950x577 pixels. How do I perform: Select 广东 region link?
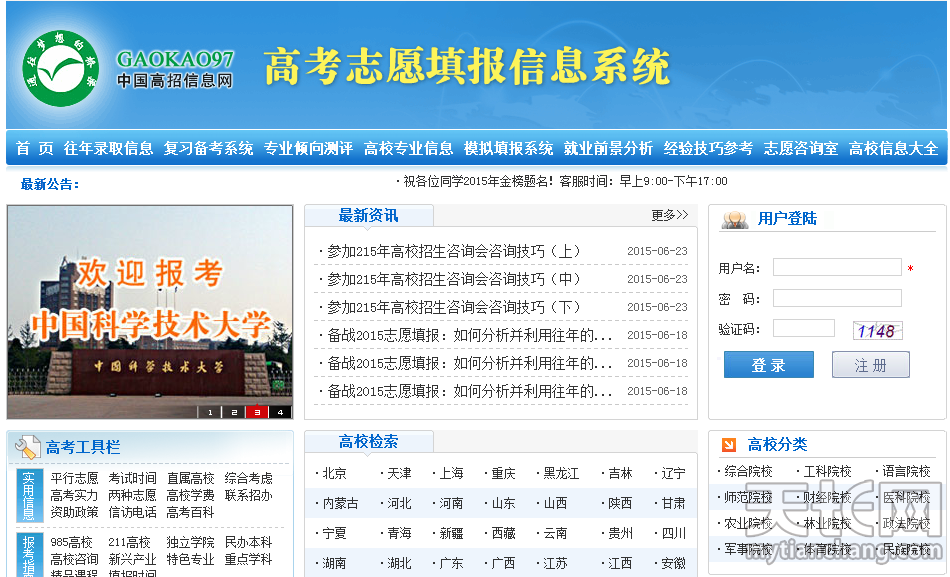(451, 564)
